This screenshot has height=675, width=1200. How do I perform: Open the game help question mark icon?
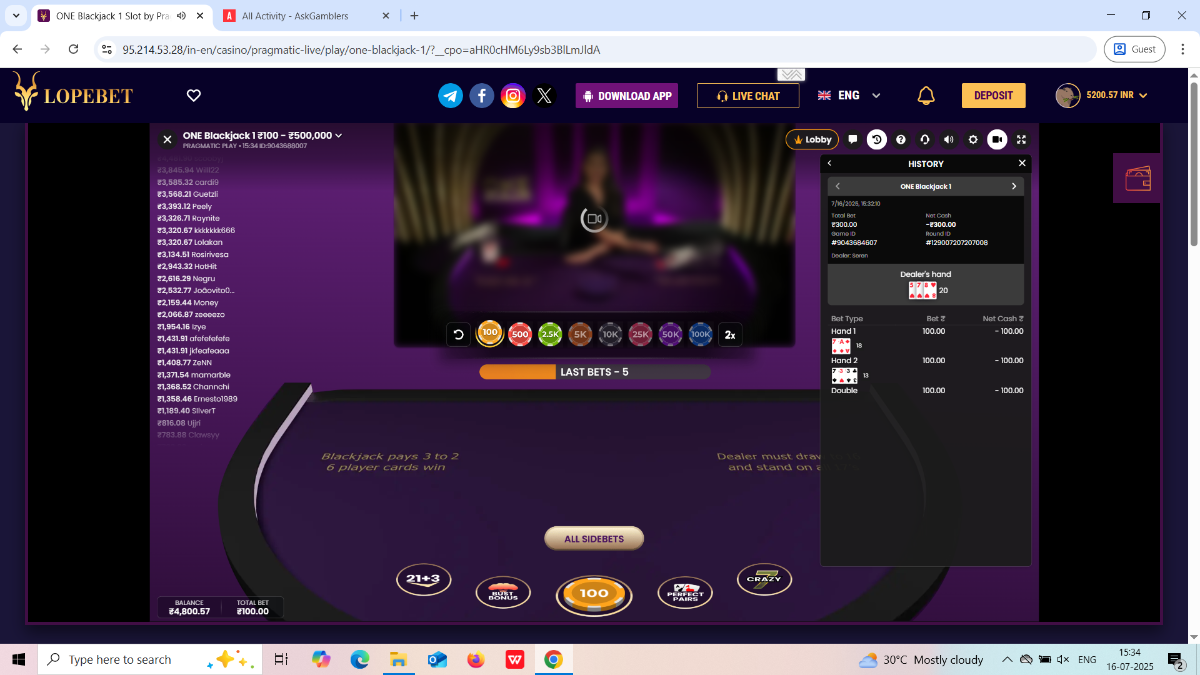[901, 140]
